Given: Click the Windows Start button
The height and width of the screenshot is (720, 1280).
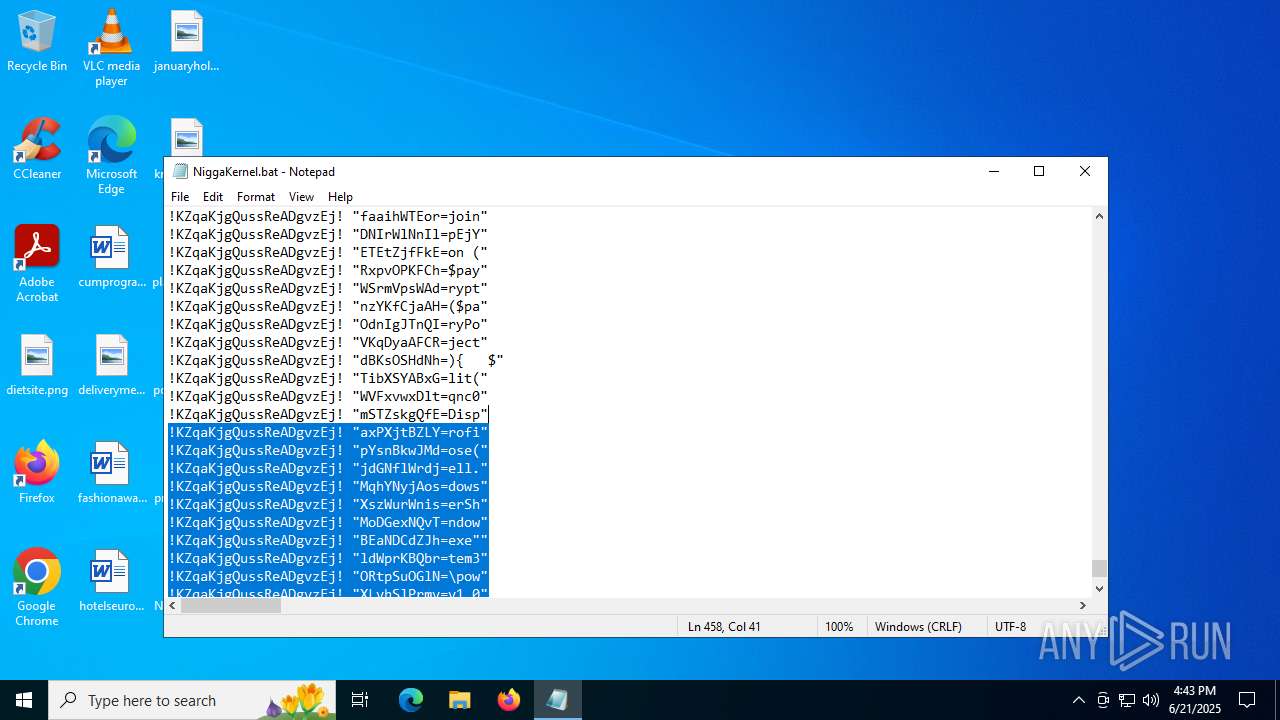Looking at the screenshot, I should (x=24, y=700).
